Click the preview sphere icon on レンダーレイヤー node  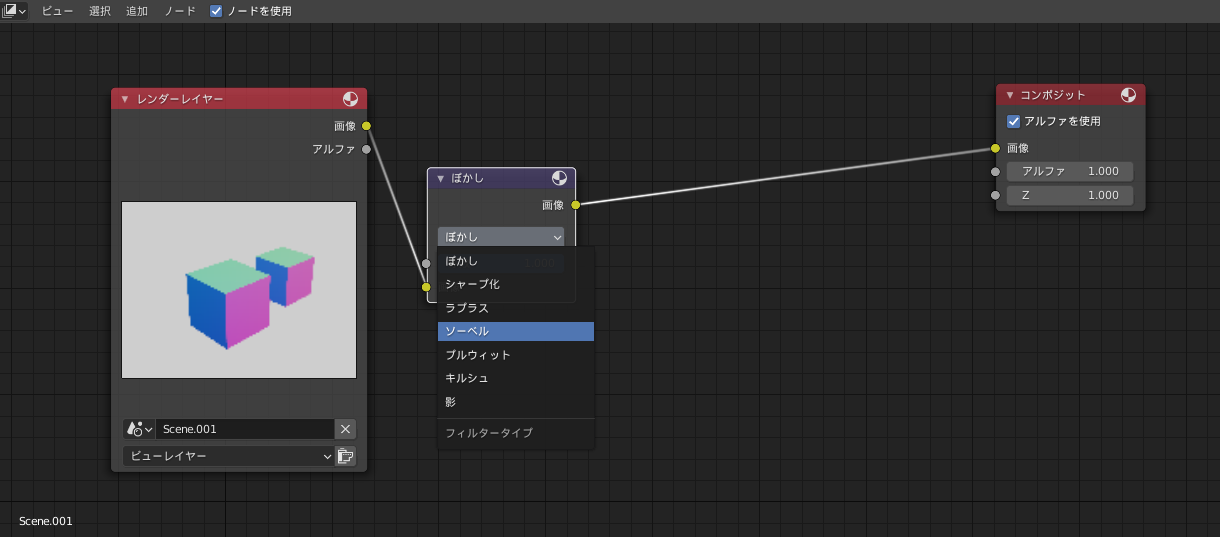350,99
